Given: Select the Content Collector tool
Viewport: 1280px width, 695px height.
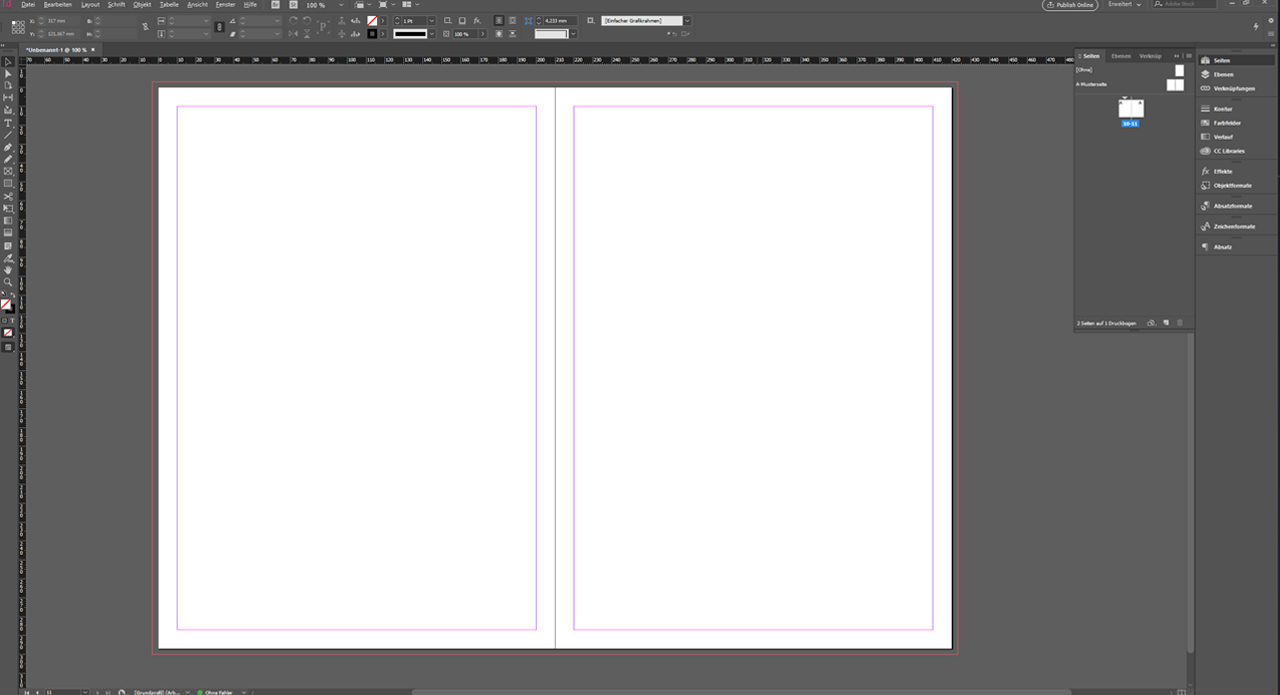Looking at the screenshot, I should (8, 110).
